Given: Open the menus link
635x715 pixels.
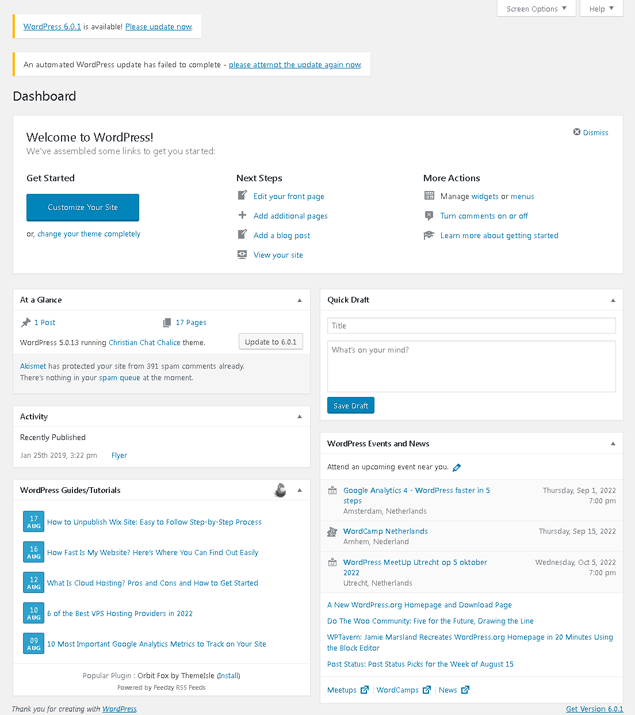Looking at the screenshot, I should pyautogui.click(x=522, y=197).
